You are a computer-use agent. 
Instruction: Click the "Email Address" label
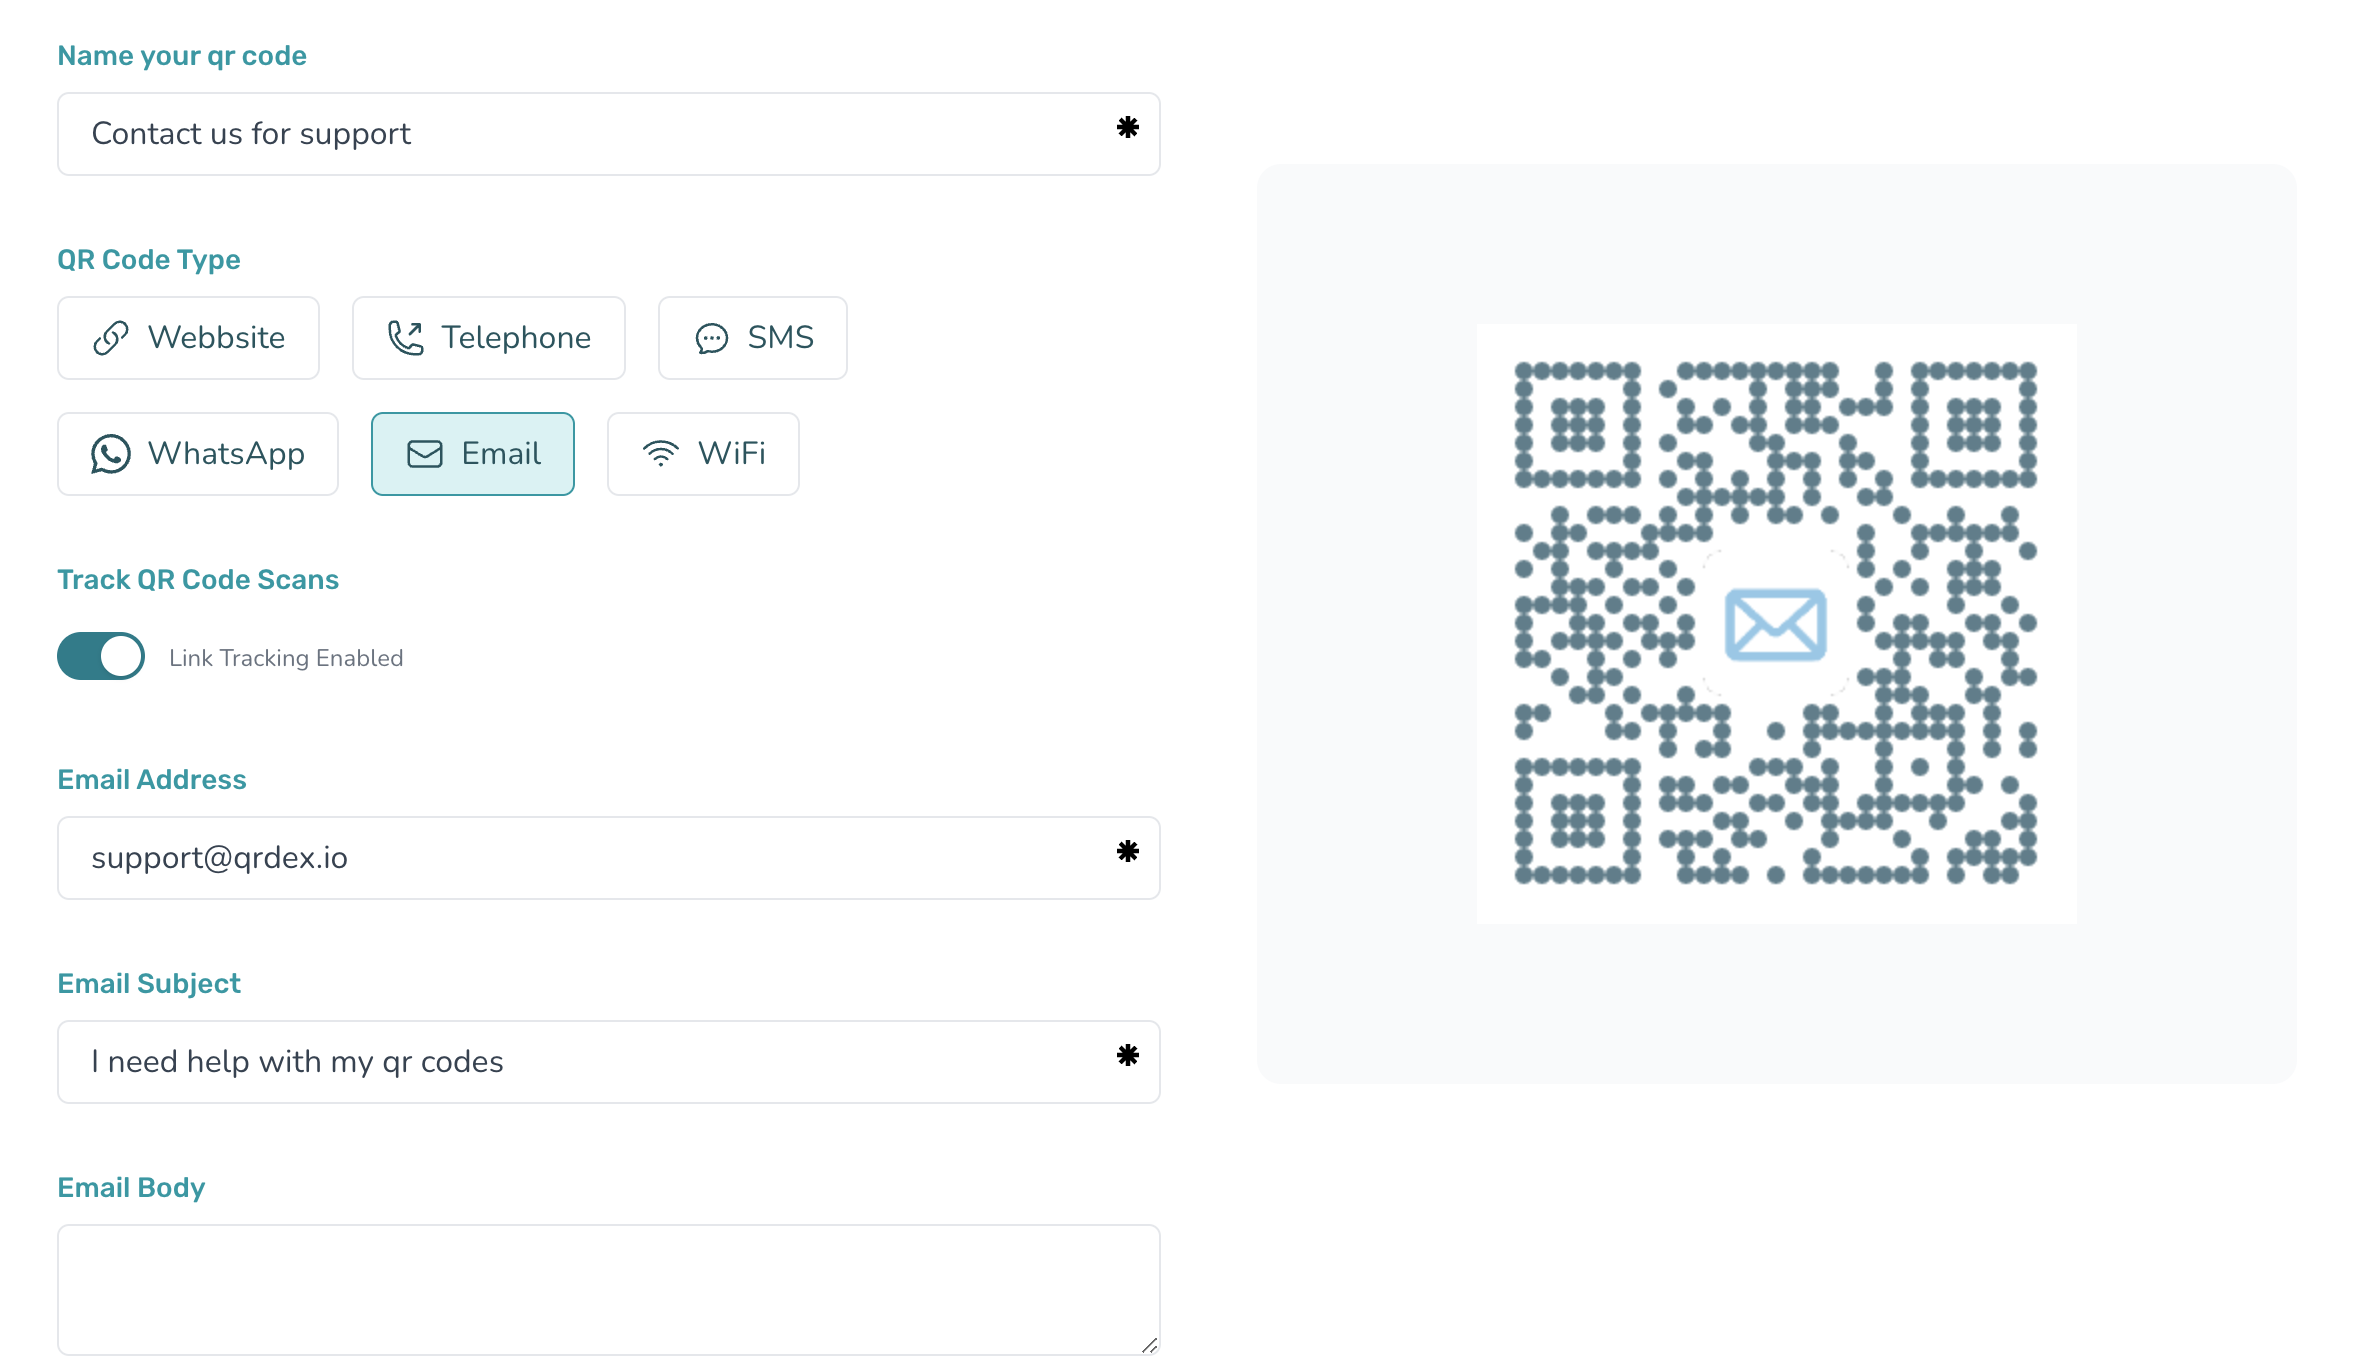point(152,780)
